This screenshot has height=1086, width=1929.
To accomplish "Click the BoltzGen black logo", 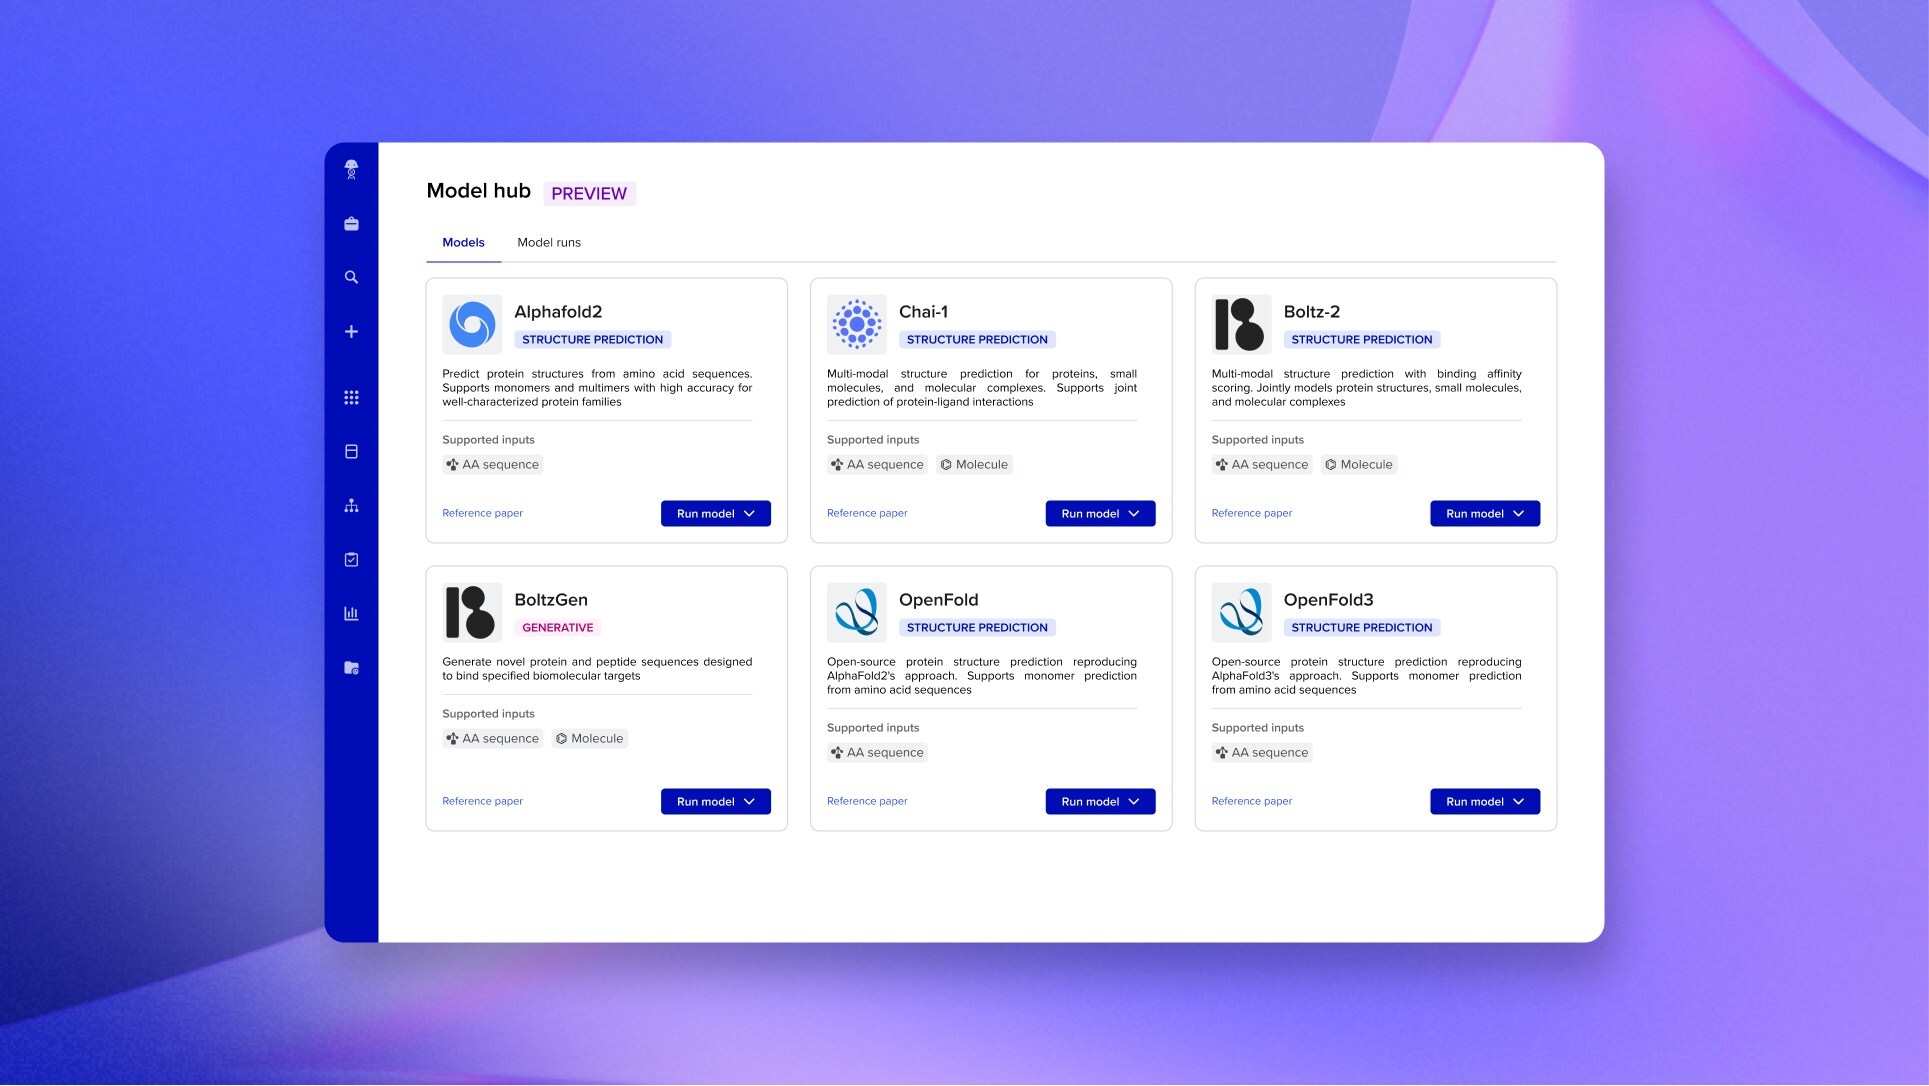I will pos(472,612).
